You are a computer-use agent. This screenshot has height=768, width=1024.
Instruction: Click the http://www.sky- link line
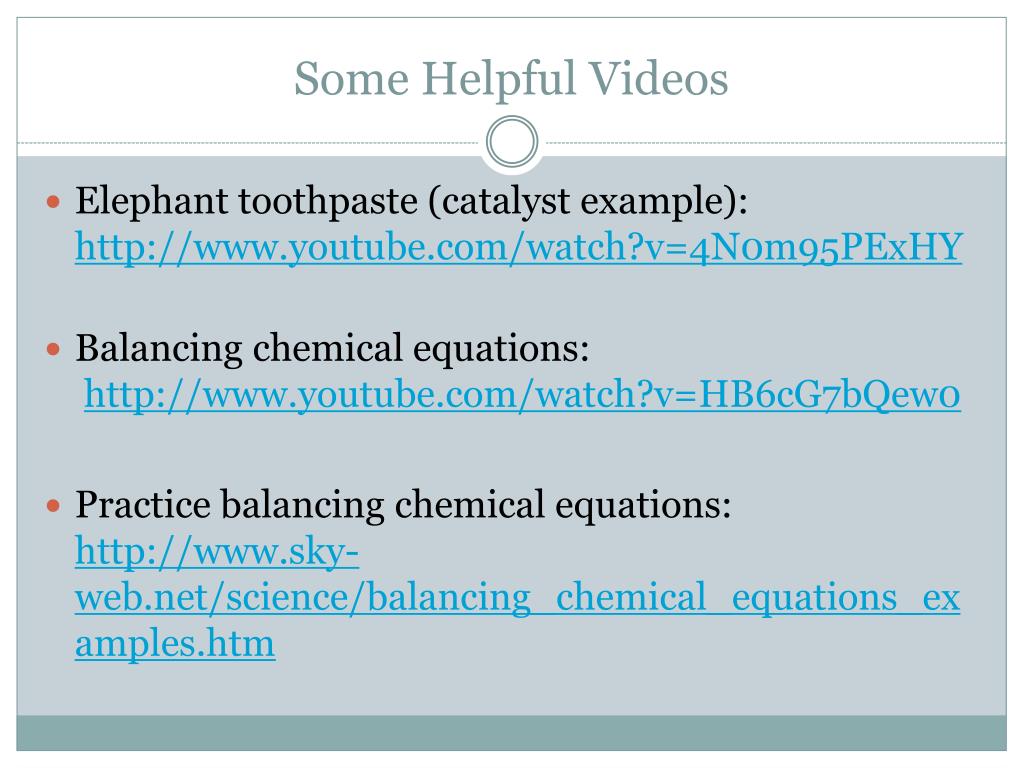point(217,552)
